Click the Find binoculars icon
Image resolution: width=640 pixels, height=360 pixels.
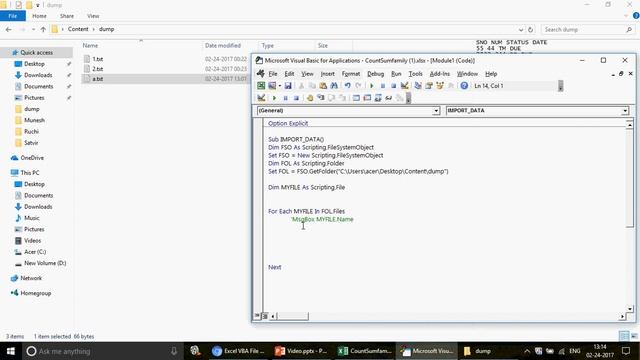point(334,86)
